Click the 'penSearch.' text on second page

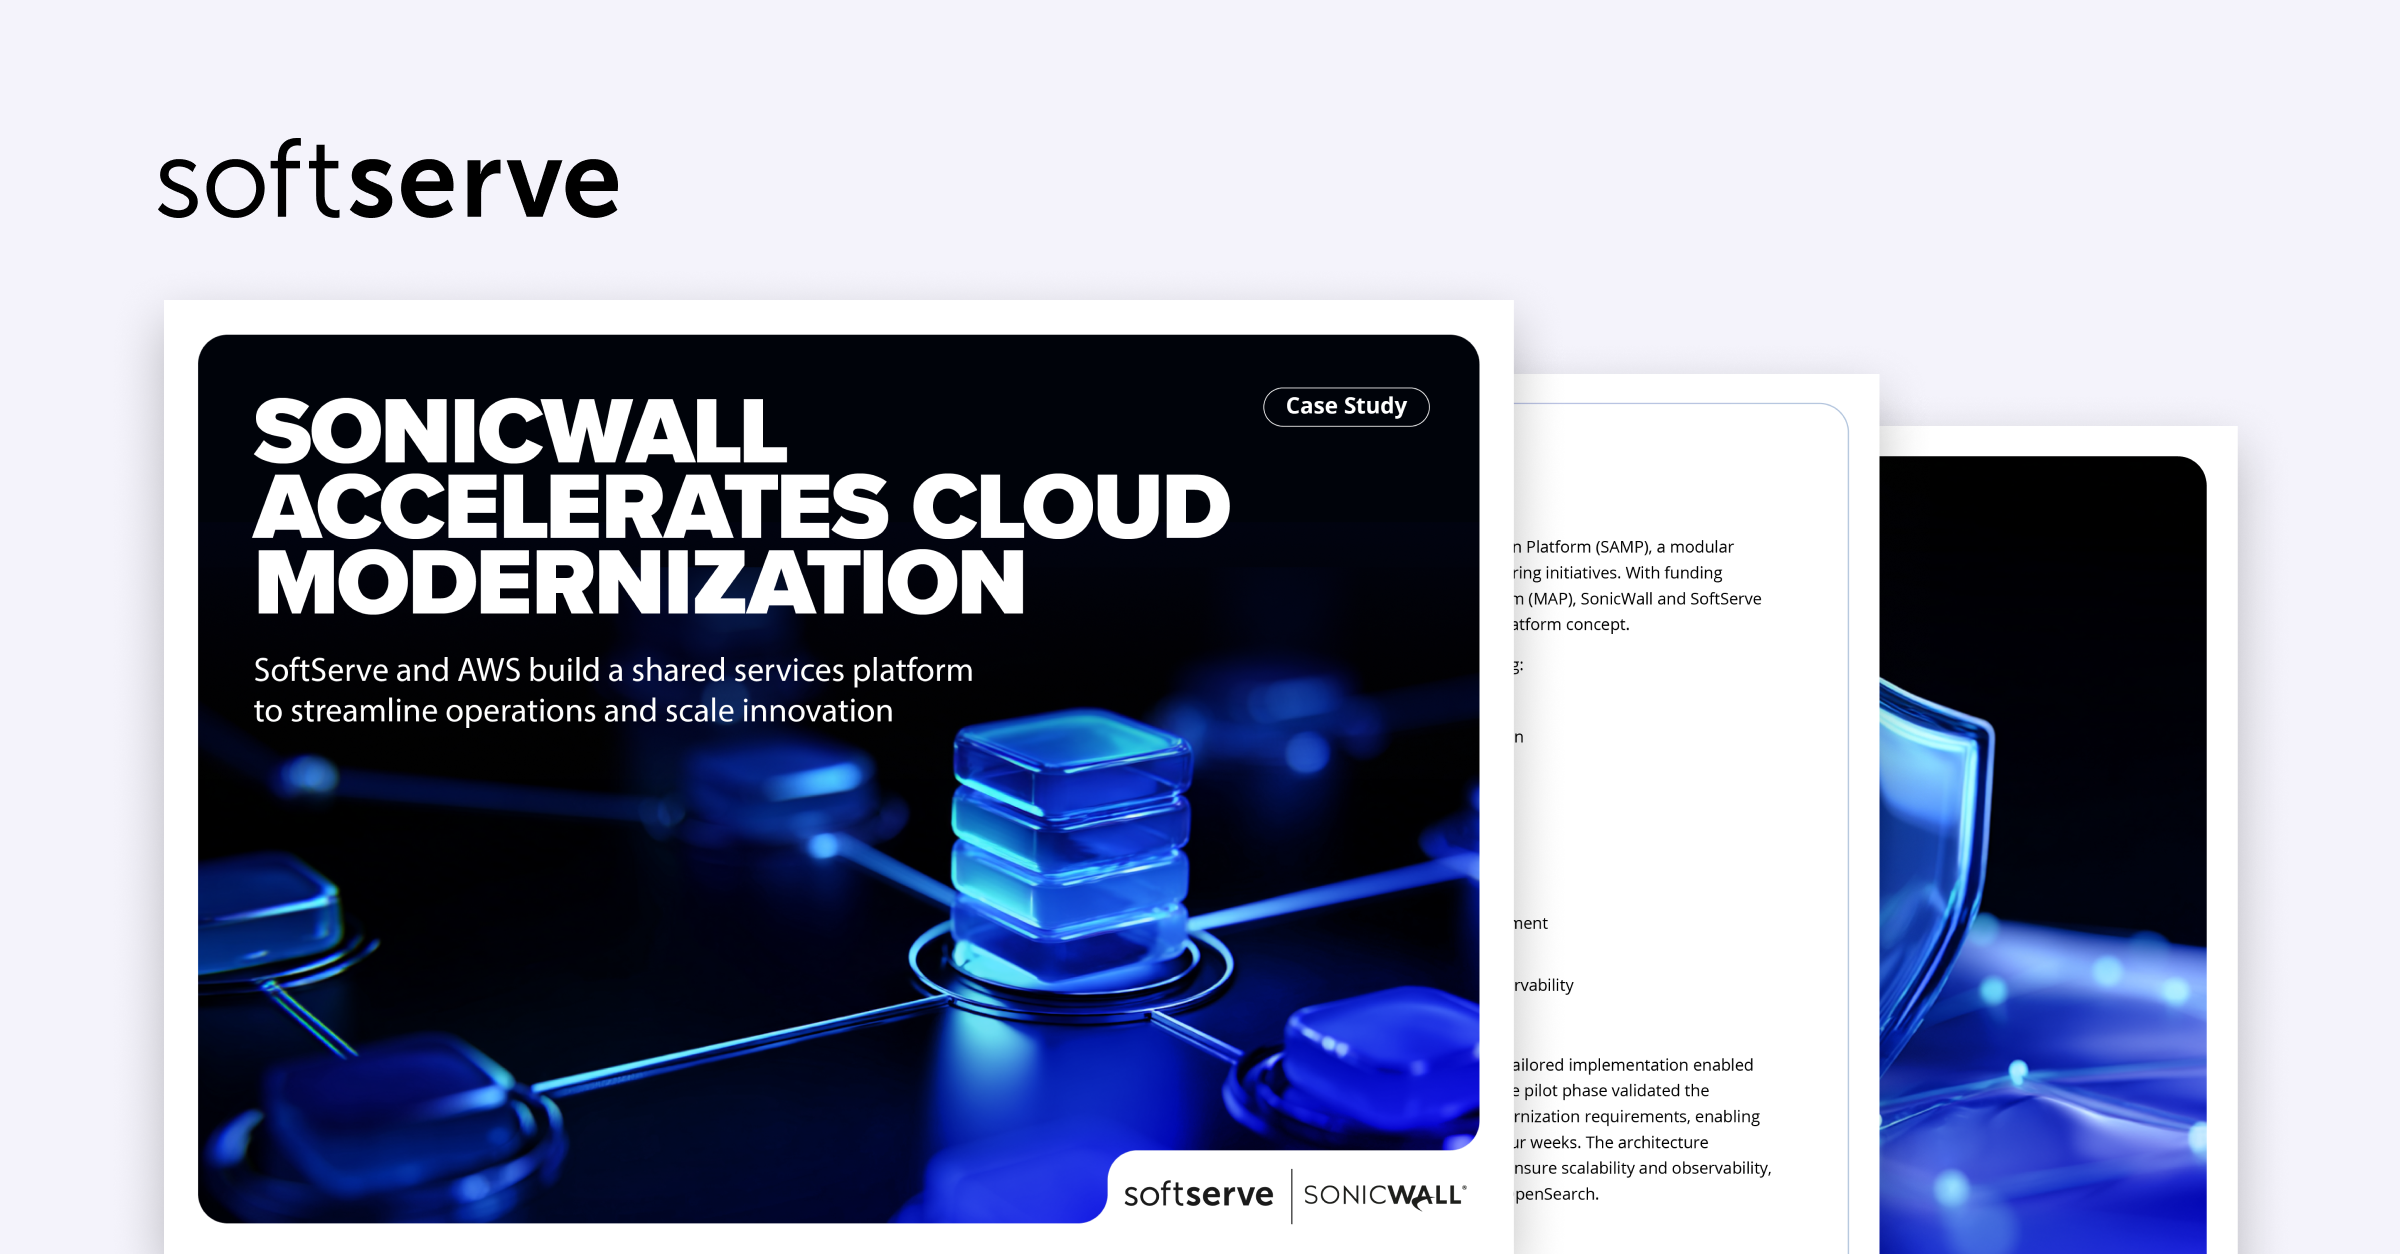pos(1556,1194)
